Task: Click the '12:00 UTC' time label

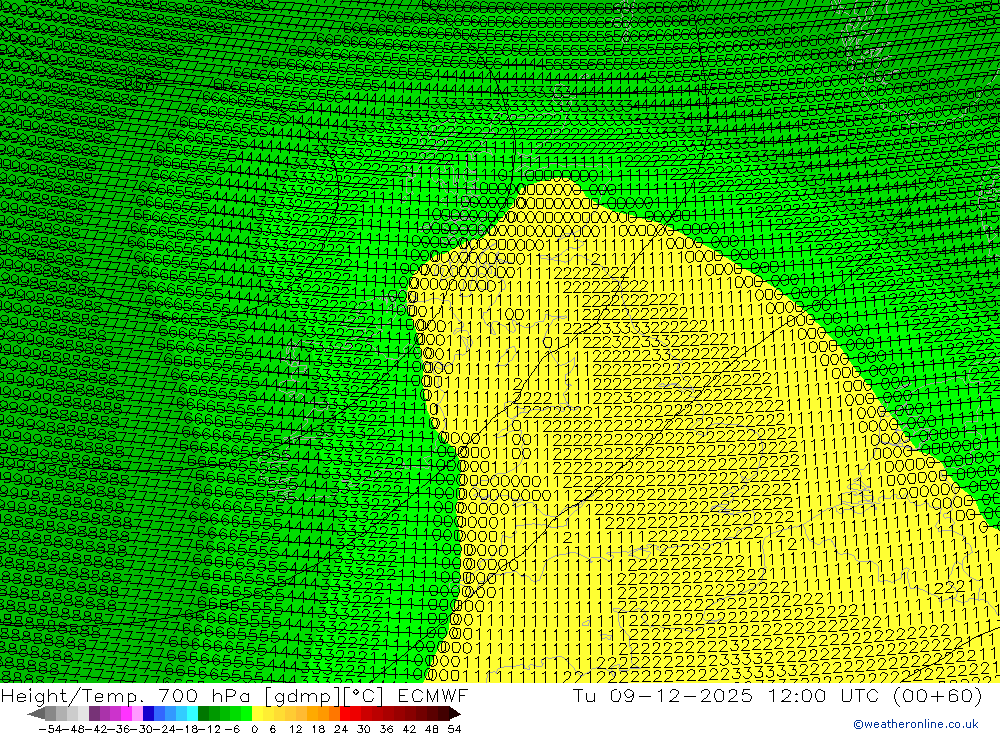Action: click(x=825, y=696)
